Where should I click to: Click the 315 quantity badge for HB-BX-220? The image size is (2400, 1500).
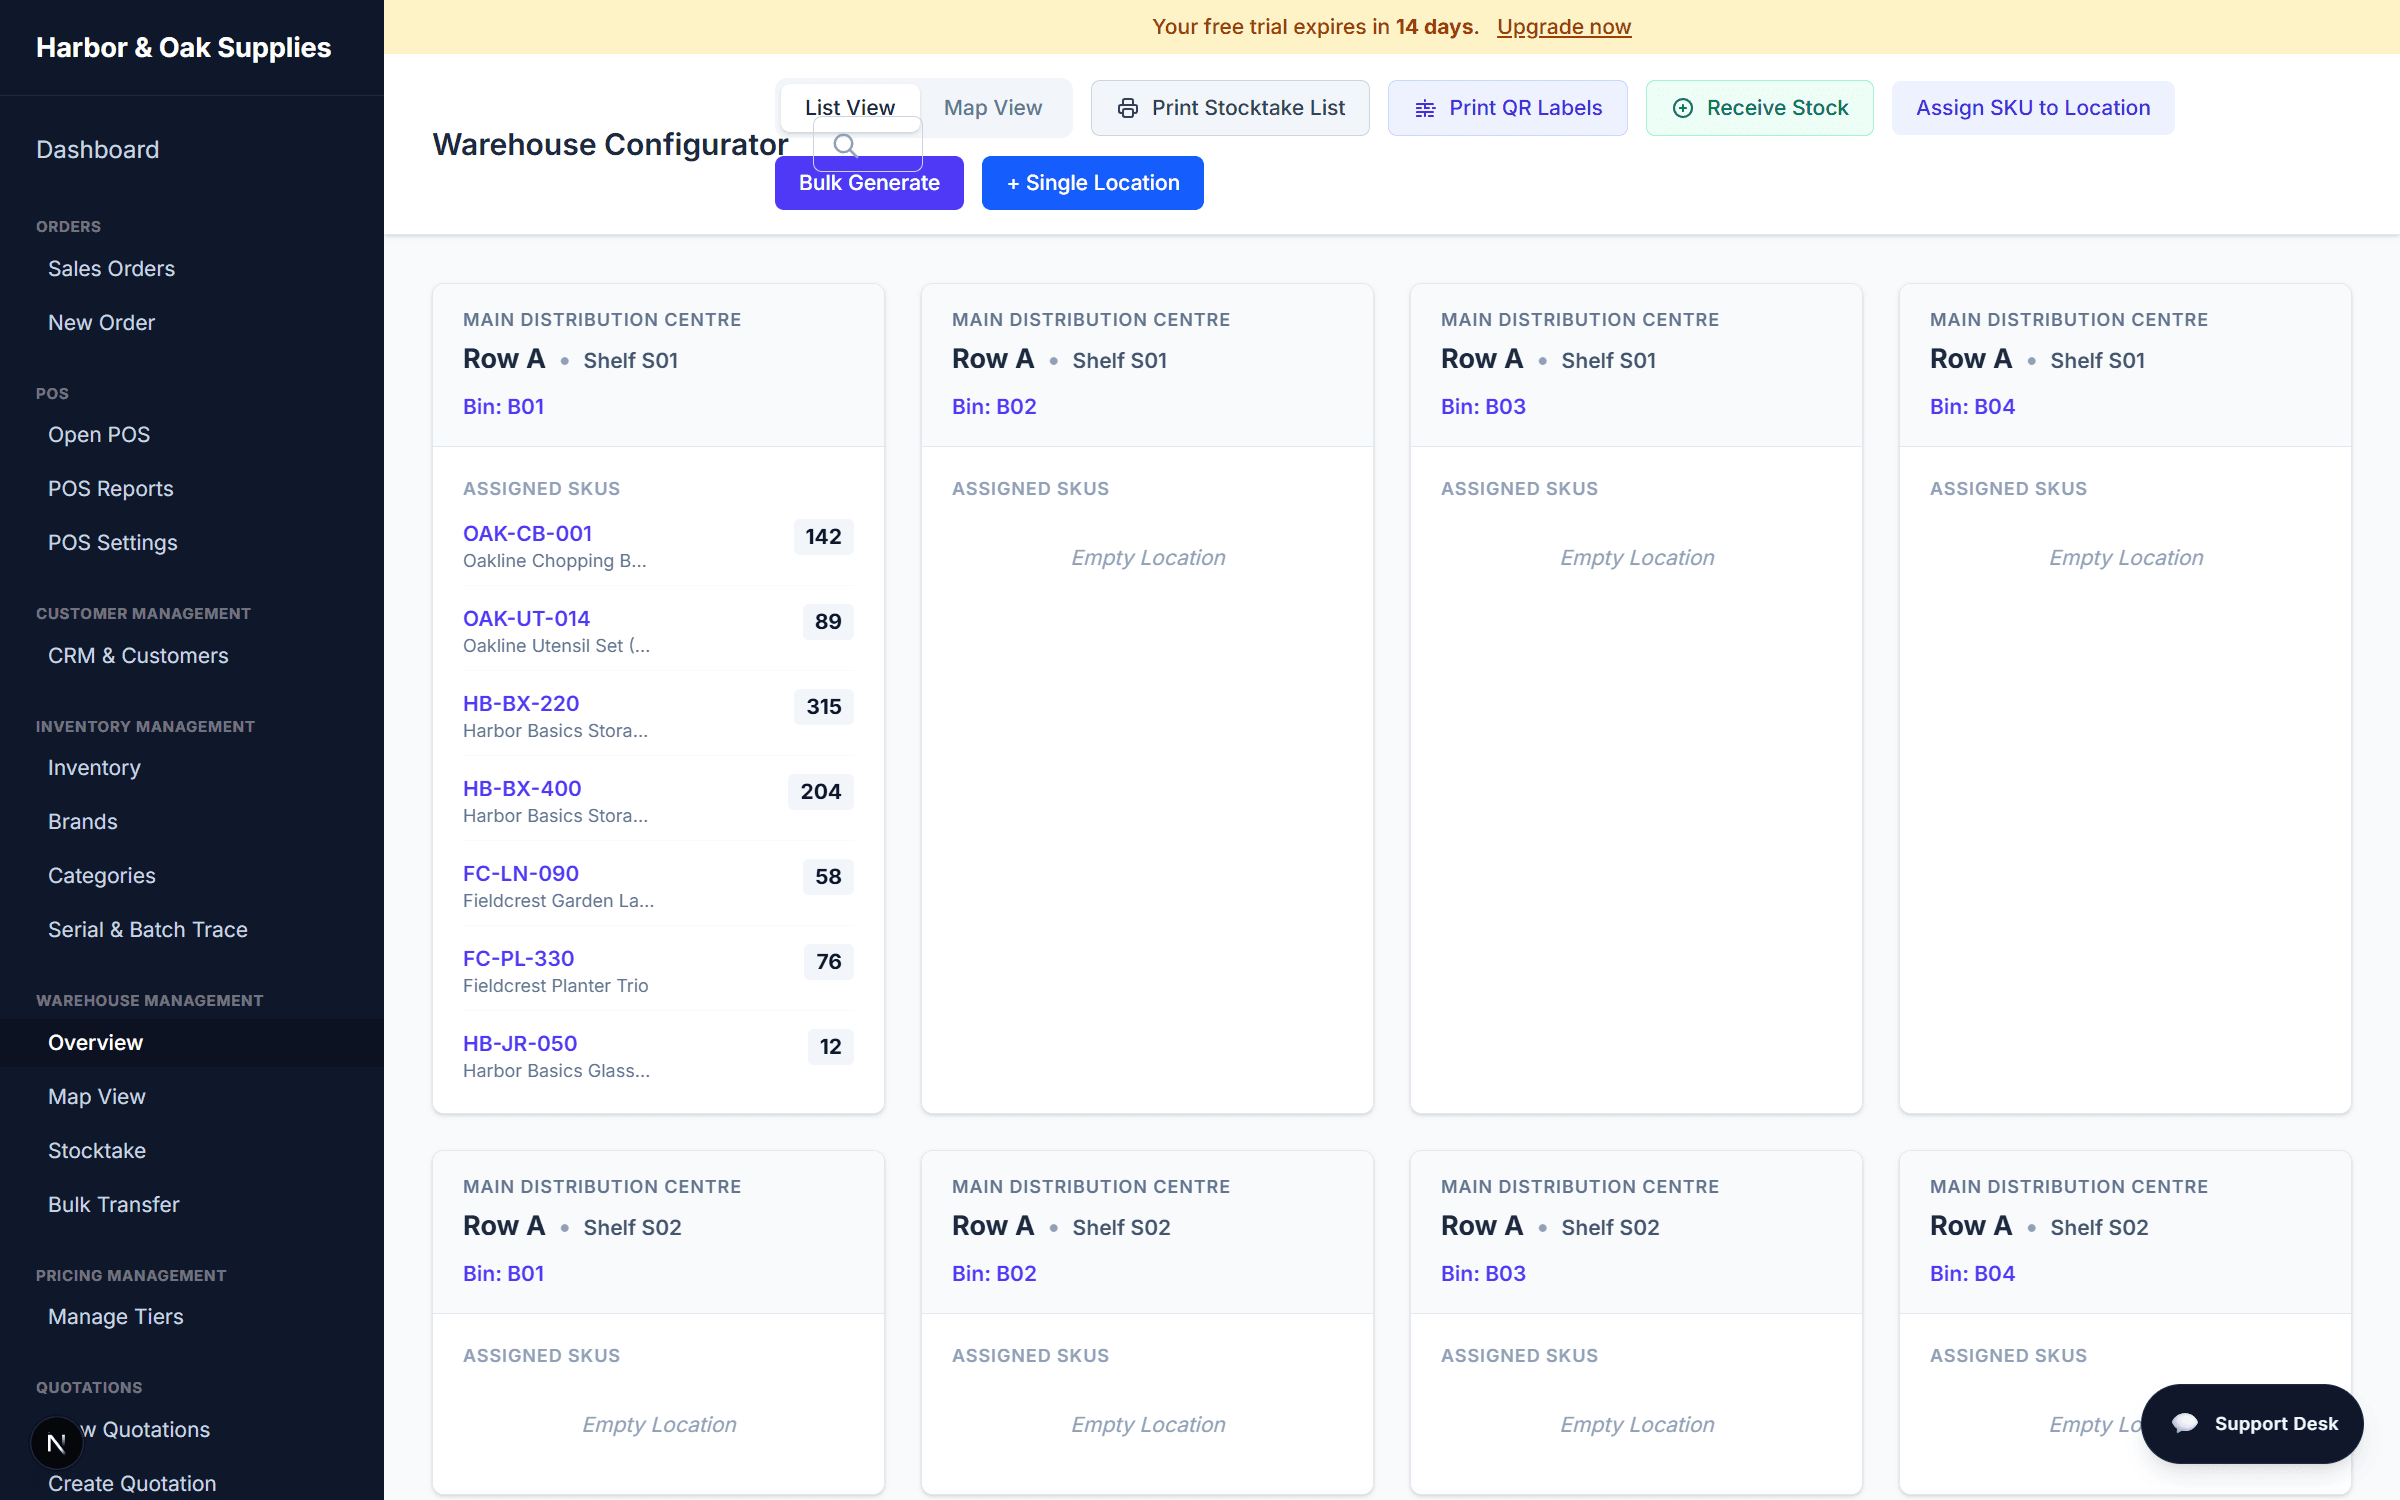(x=824, y=707)
